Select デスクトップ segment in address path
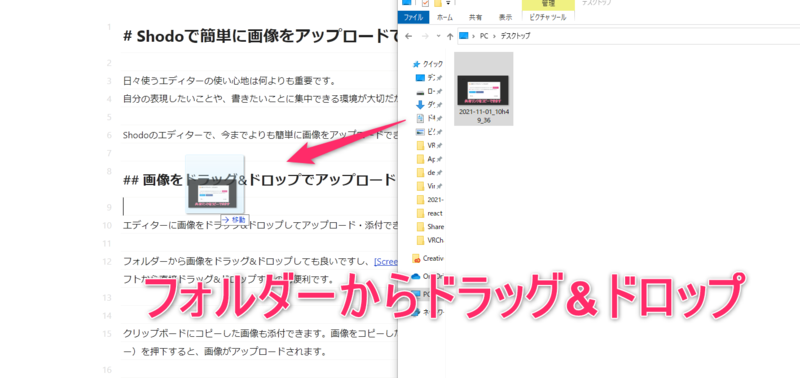The width and height of the screenshot is (800, 378). [514, 36]
